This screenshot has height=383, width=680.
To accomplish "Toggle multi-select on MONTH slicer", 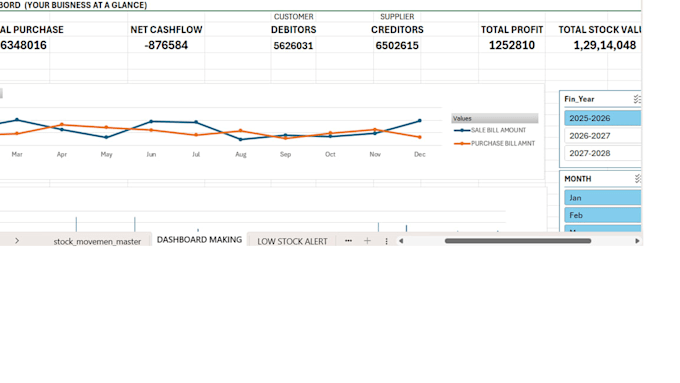I will click(638, 179).
